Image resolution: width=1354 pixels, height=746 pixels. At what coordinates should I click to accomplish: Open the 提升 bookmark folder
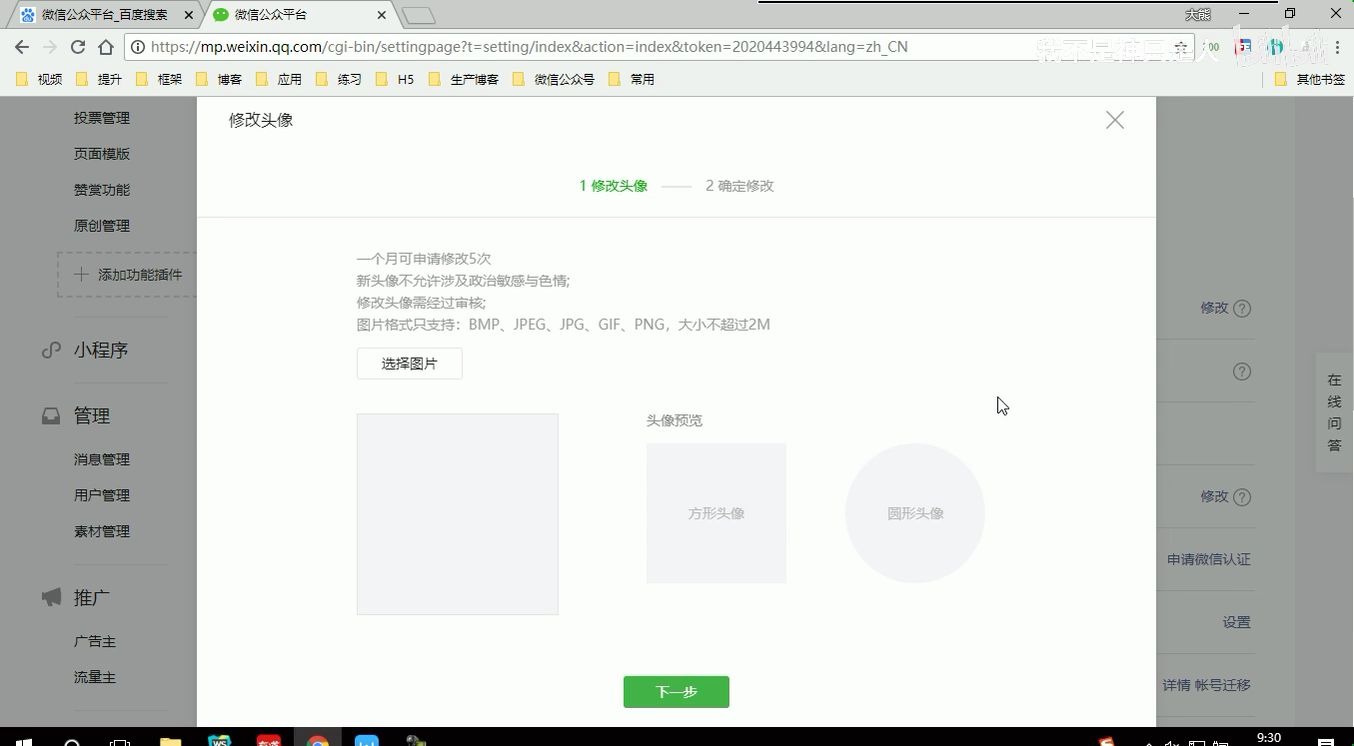pos(99,79)
